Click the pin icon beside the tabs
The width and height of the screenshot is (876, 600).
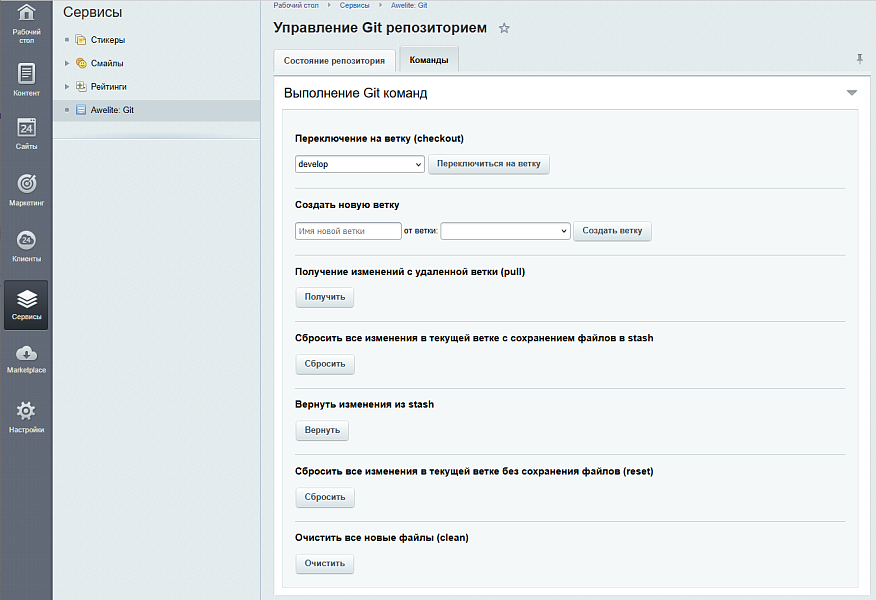click(x=859, y=59)
